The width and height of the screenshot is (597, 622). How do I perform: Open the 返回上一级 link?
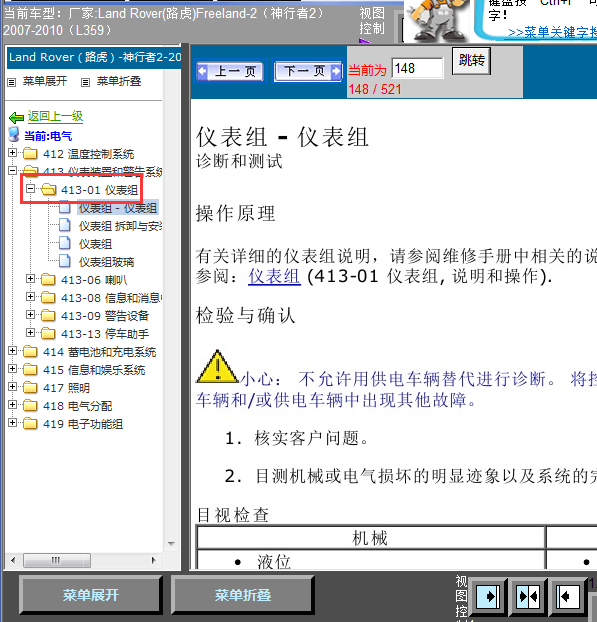point(55,116)
